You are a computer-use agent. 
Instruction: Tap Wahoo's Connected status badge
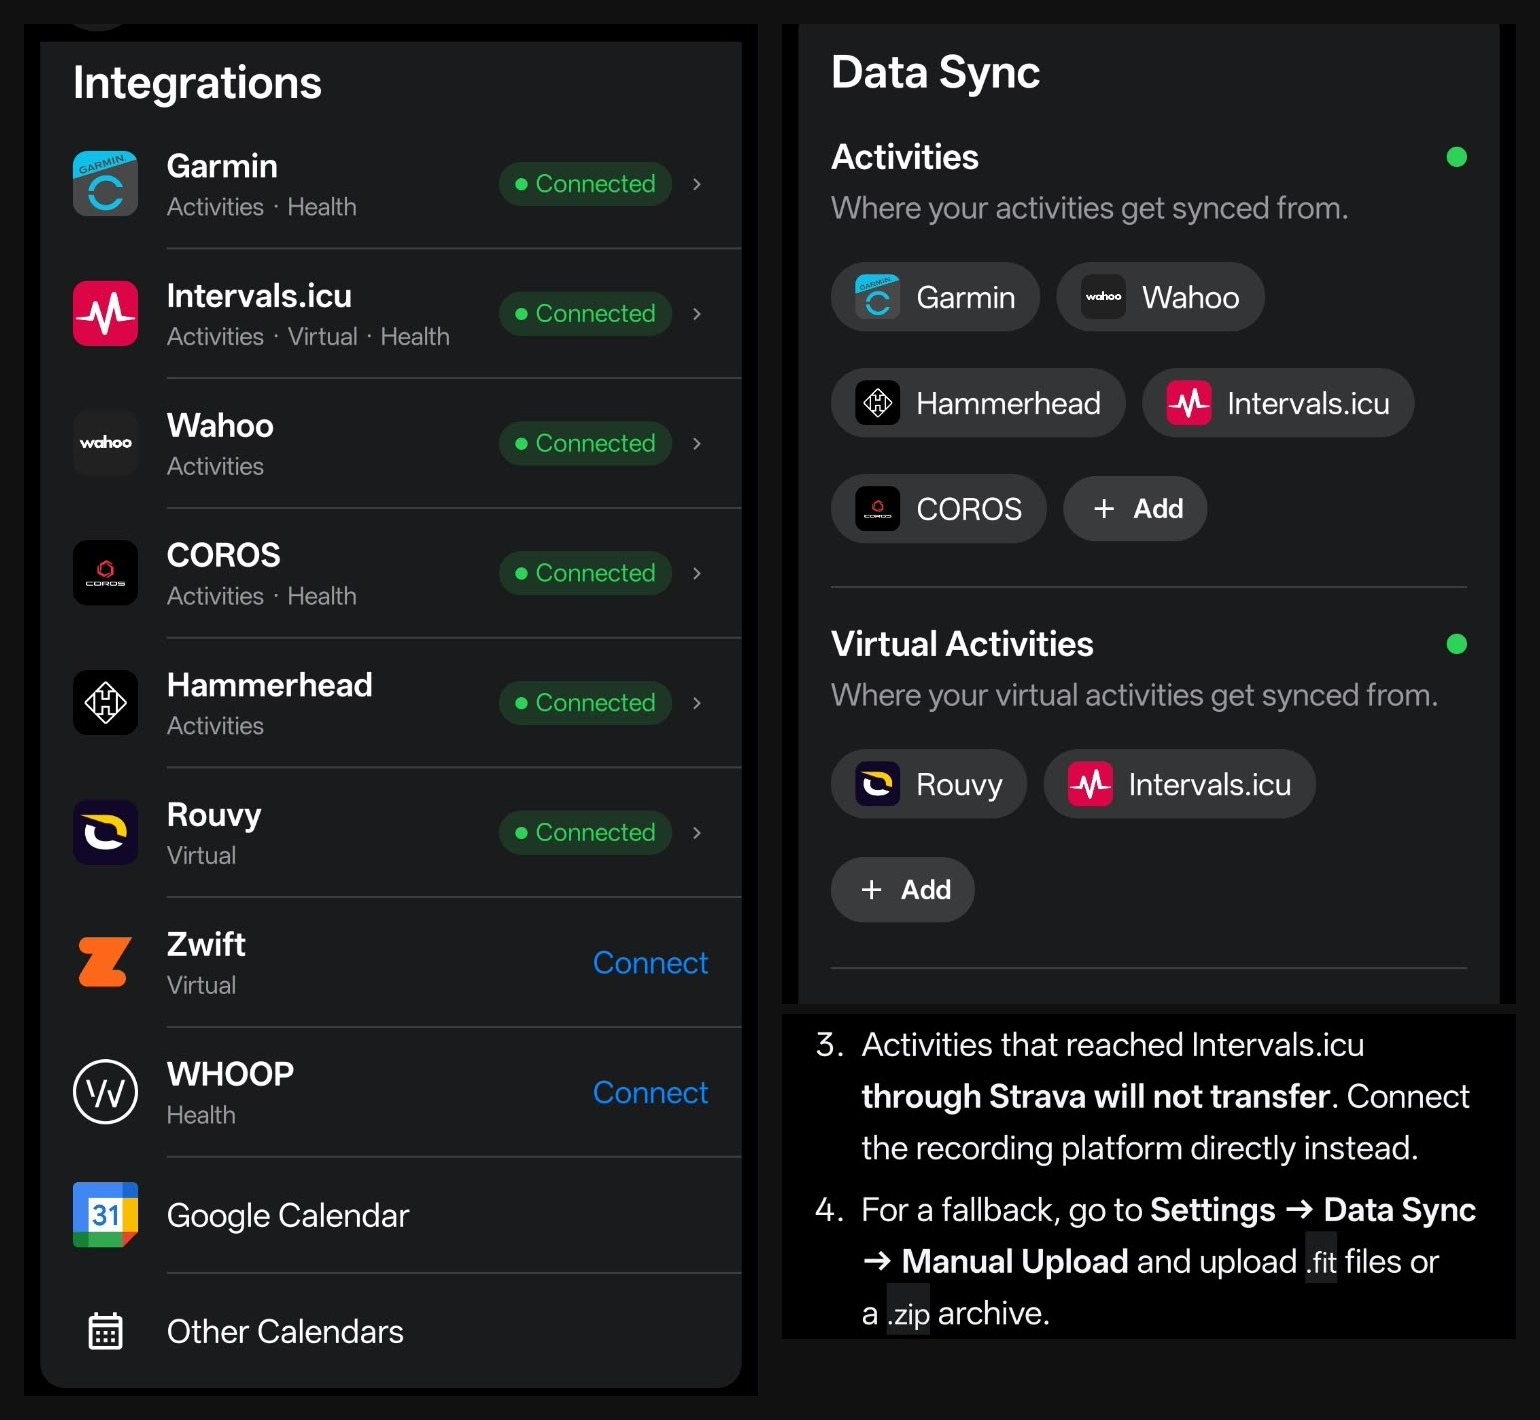coord(585,443)
